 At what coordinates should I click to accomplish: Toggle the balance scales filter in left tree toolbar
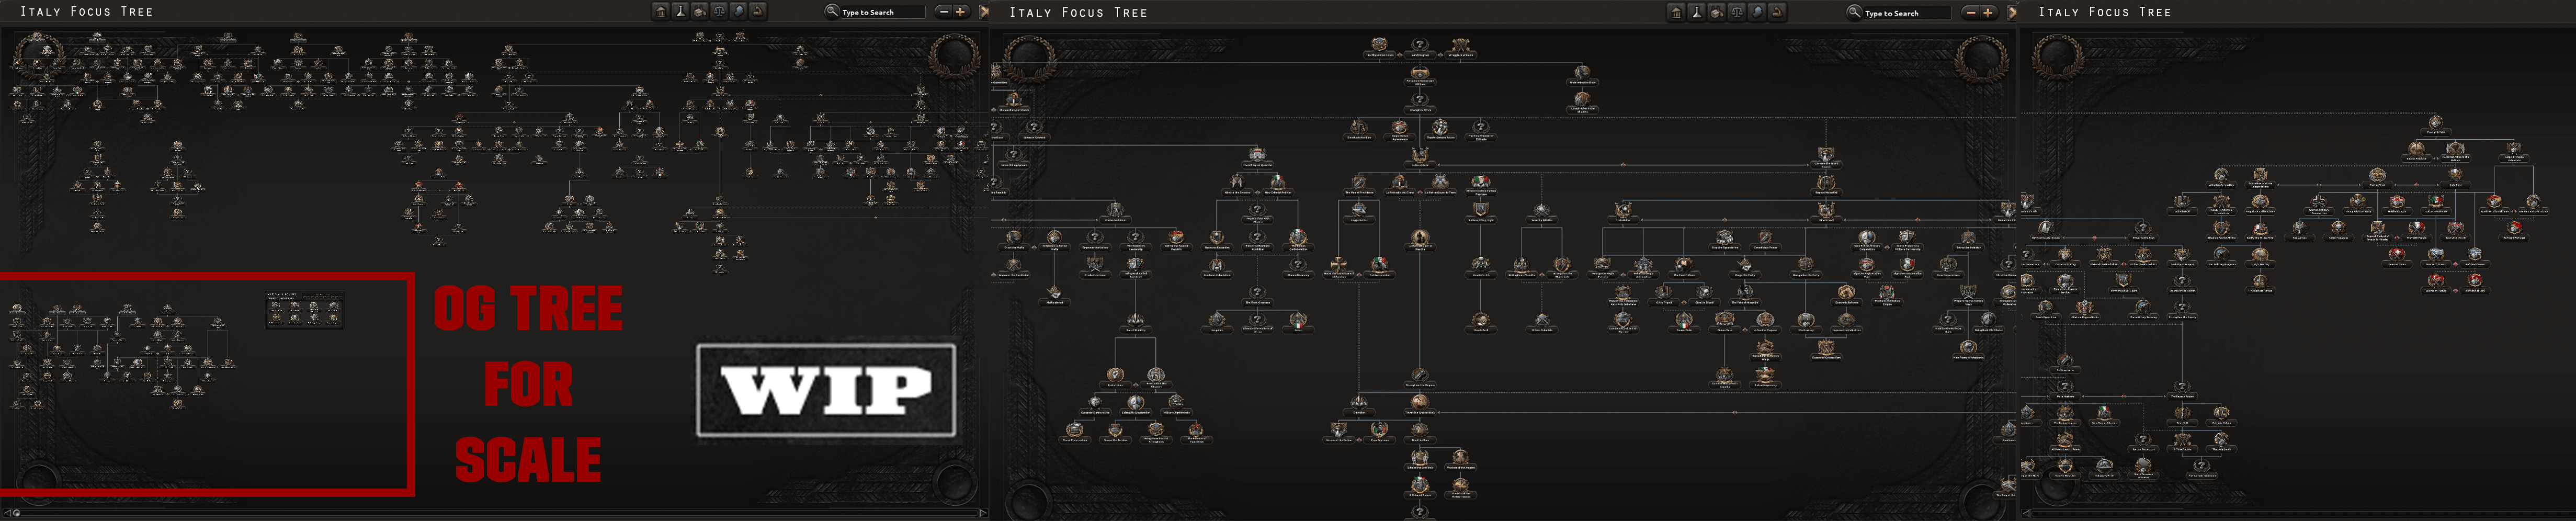[x=719, y=11]
